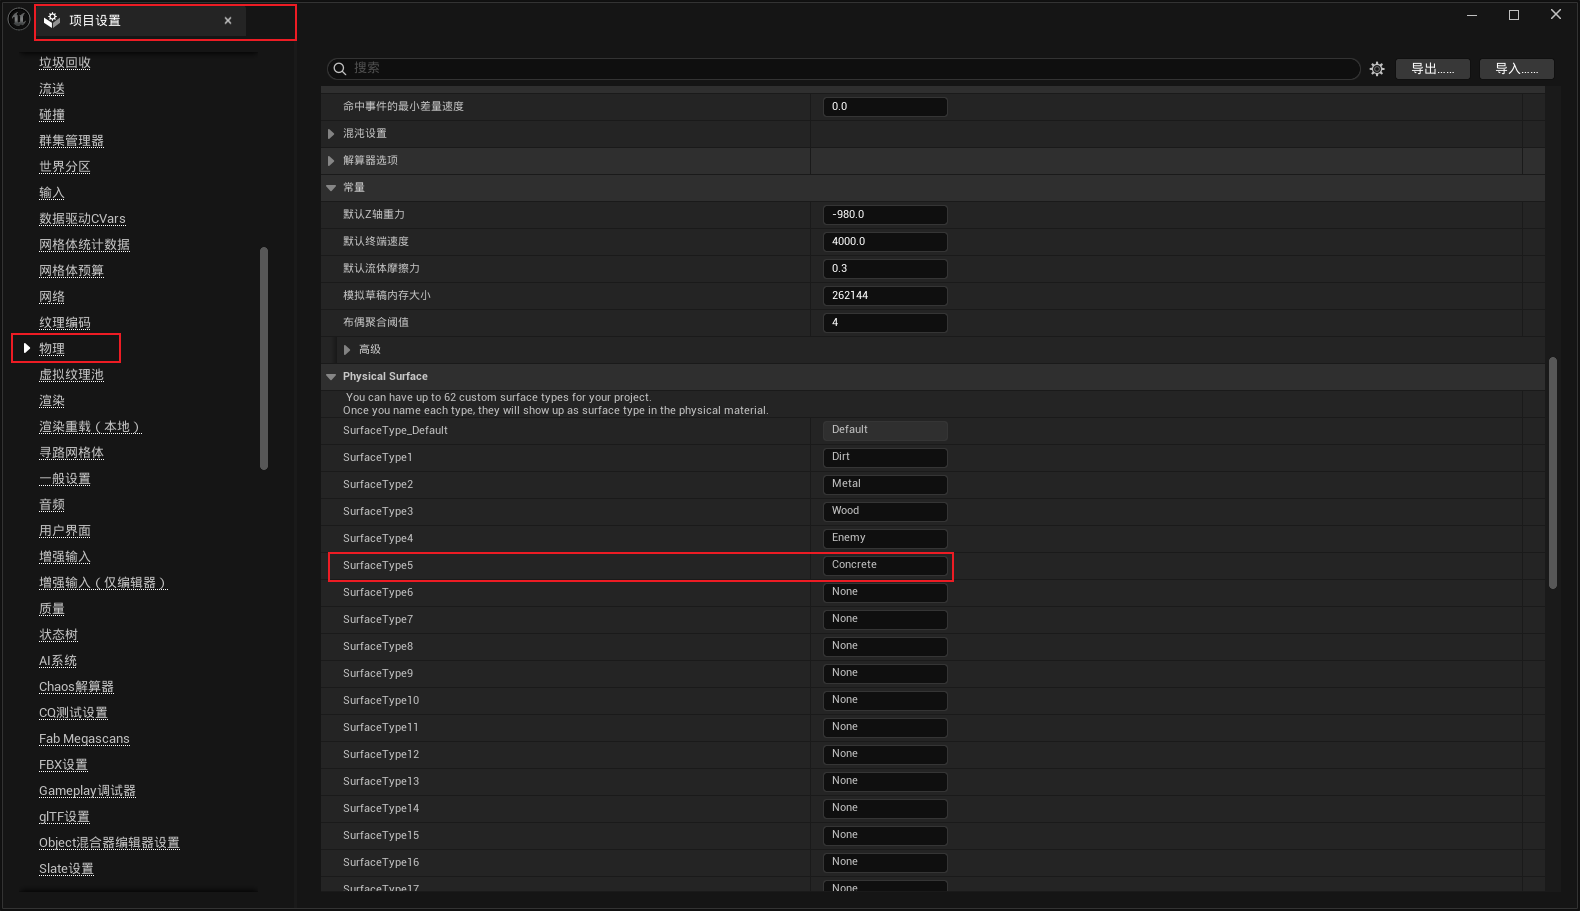
Task: Expand the 高级 subsection
Action: [347, 350]
